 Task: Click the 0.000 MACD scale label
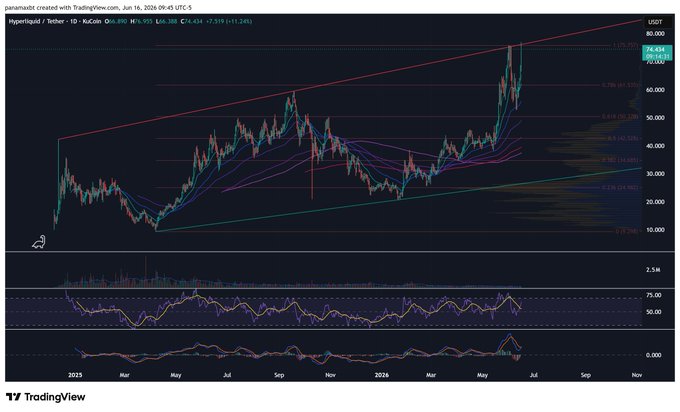654,355
